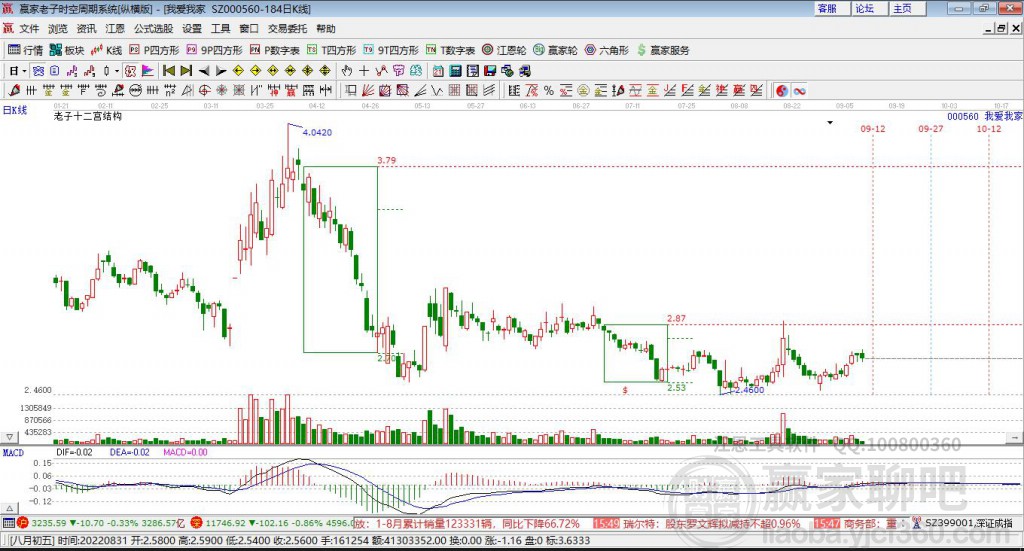Switch to the K线 chart view
Viewport: 1024px width, 551px height.
coord(106,50)
